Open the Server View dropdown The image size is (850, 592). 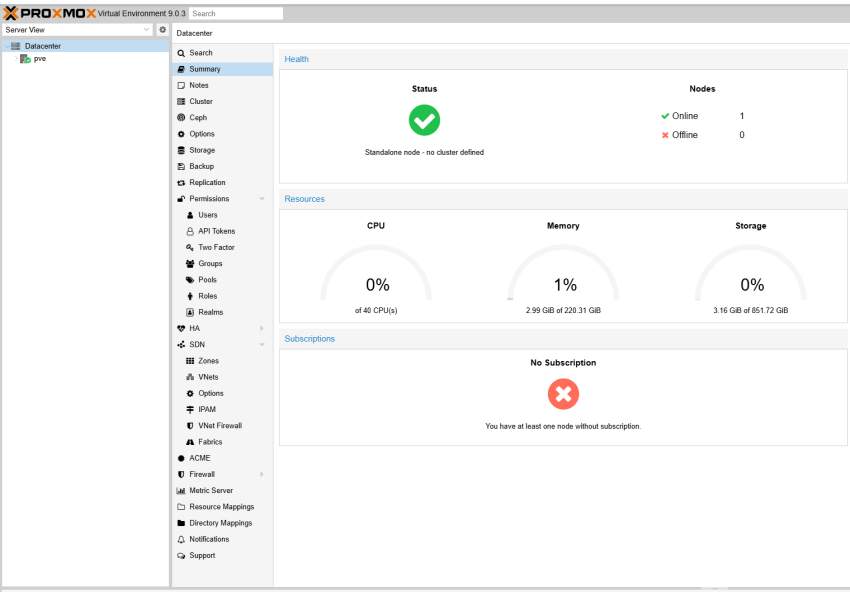[x=147, y=30]
